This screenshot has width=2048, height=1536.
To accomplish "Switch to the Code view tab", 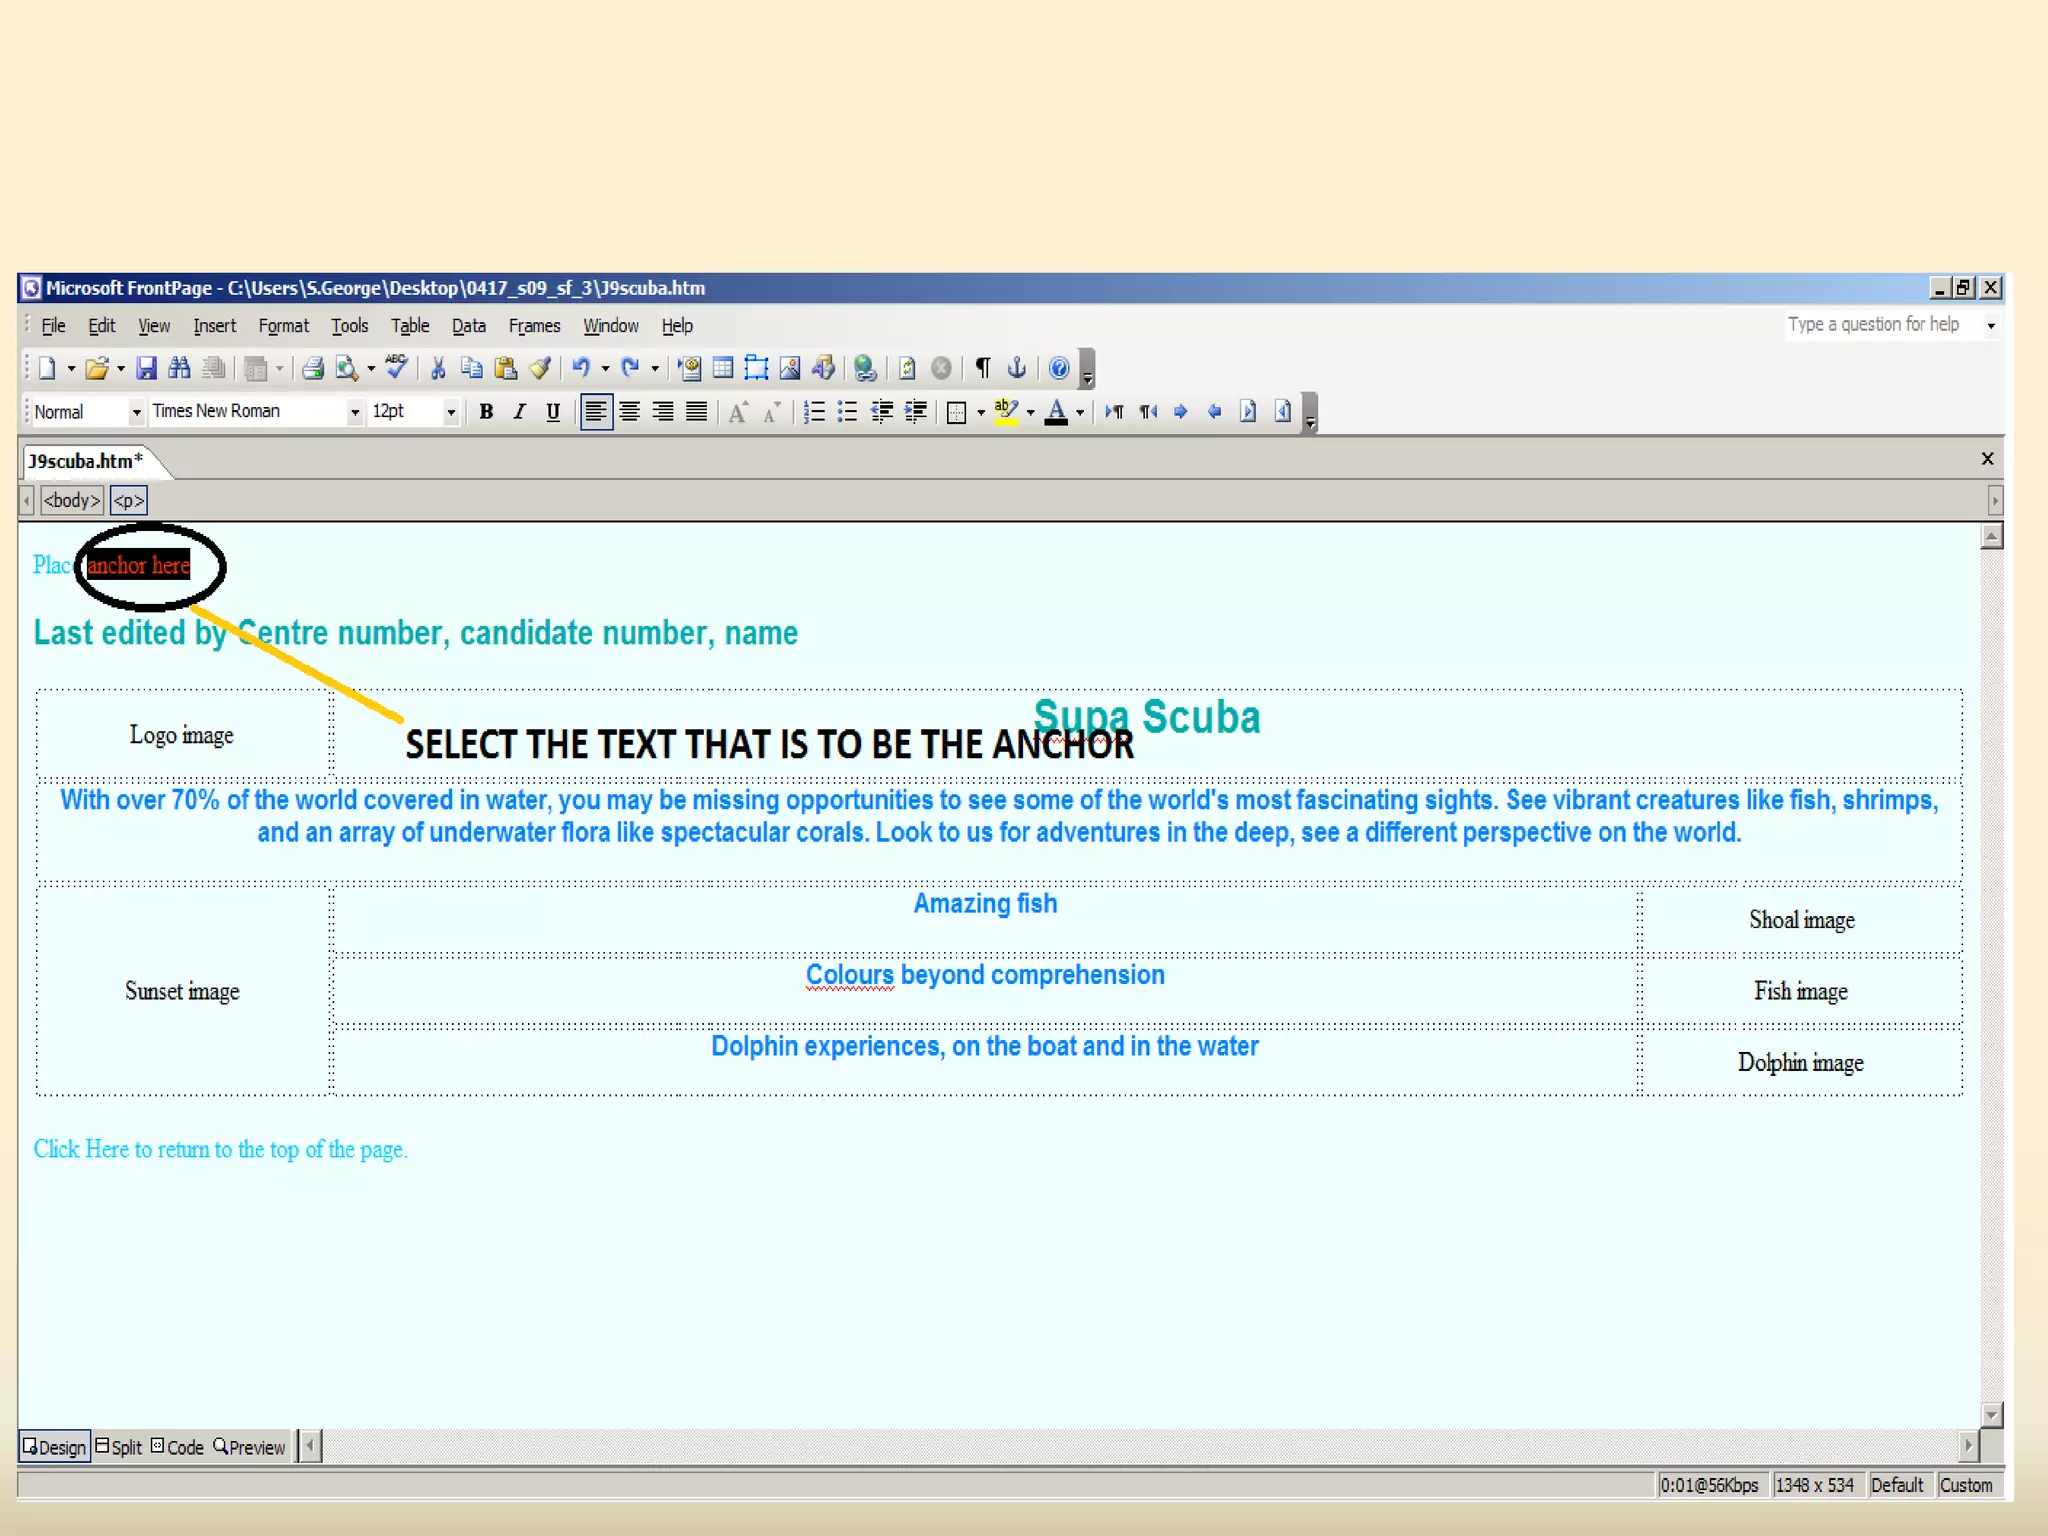I will pos(178,1447).
